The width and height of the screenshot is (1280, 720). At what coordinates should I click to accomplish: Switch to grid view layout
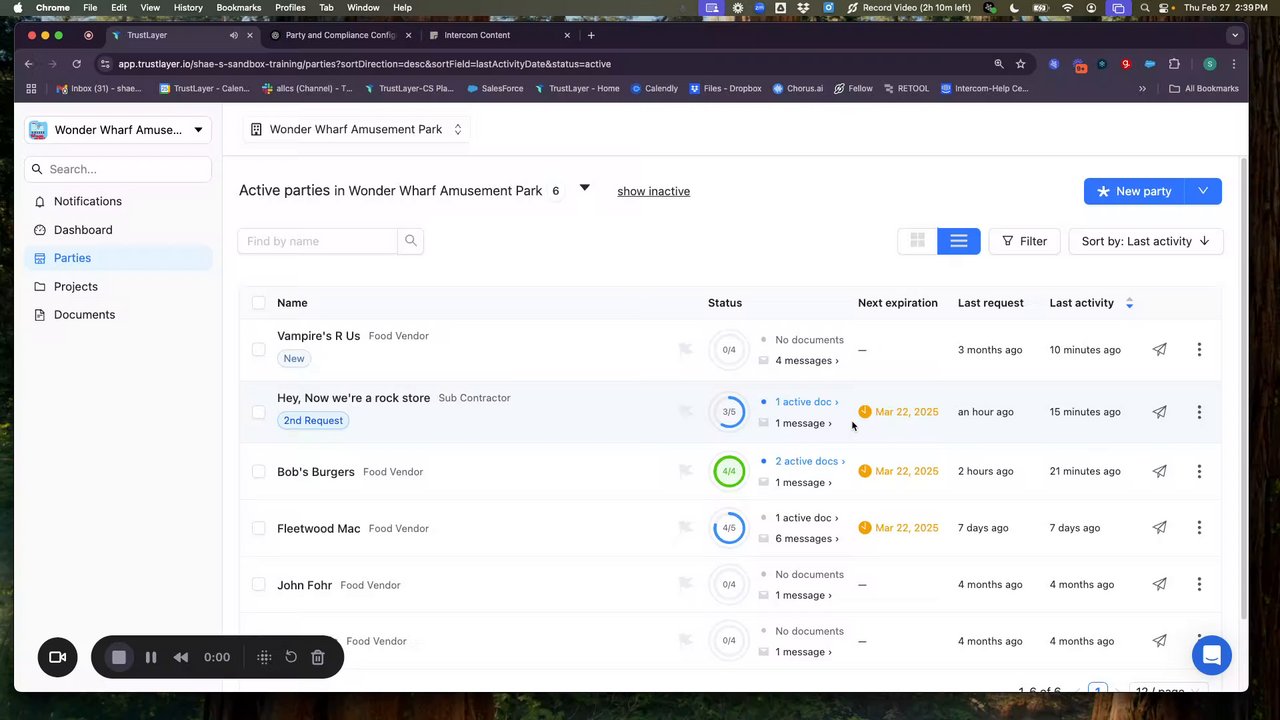(x=917, y=241)
